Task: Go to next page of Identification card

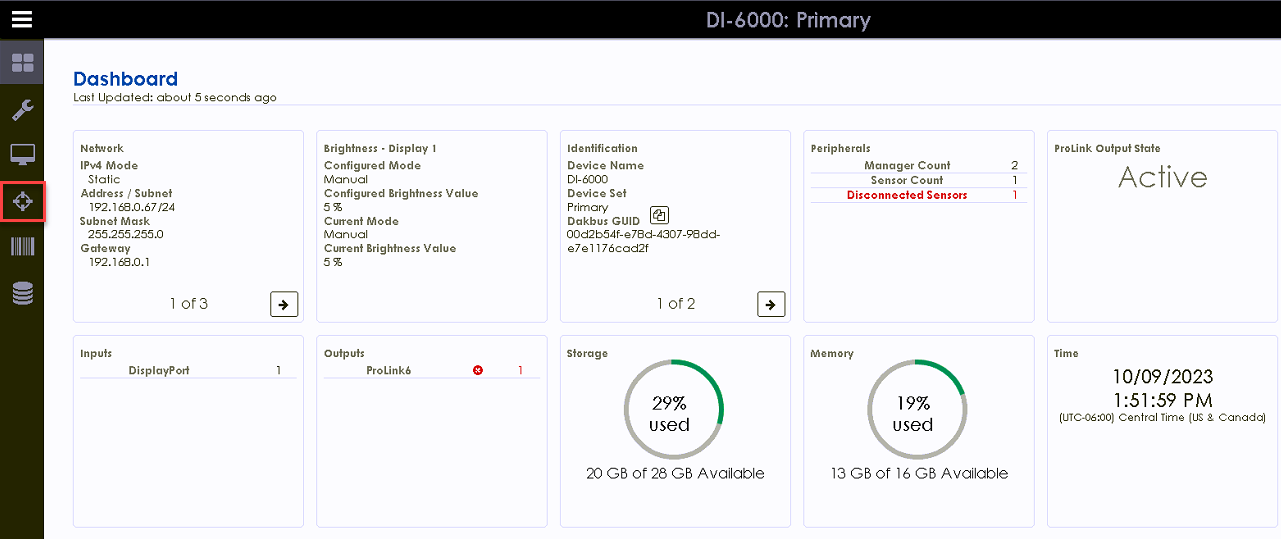Action: pyautogui.click(x=771, y=304)
